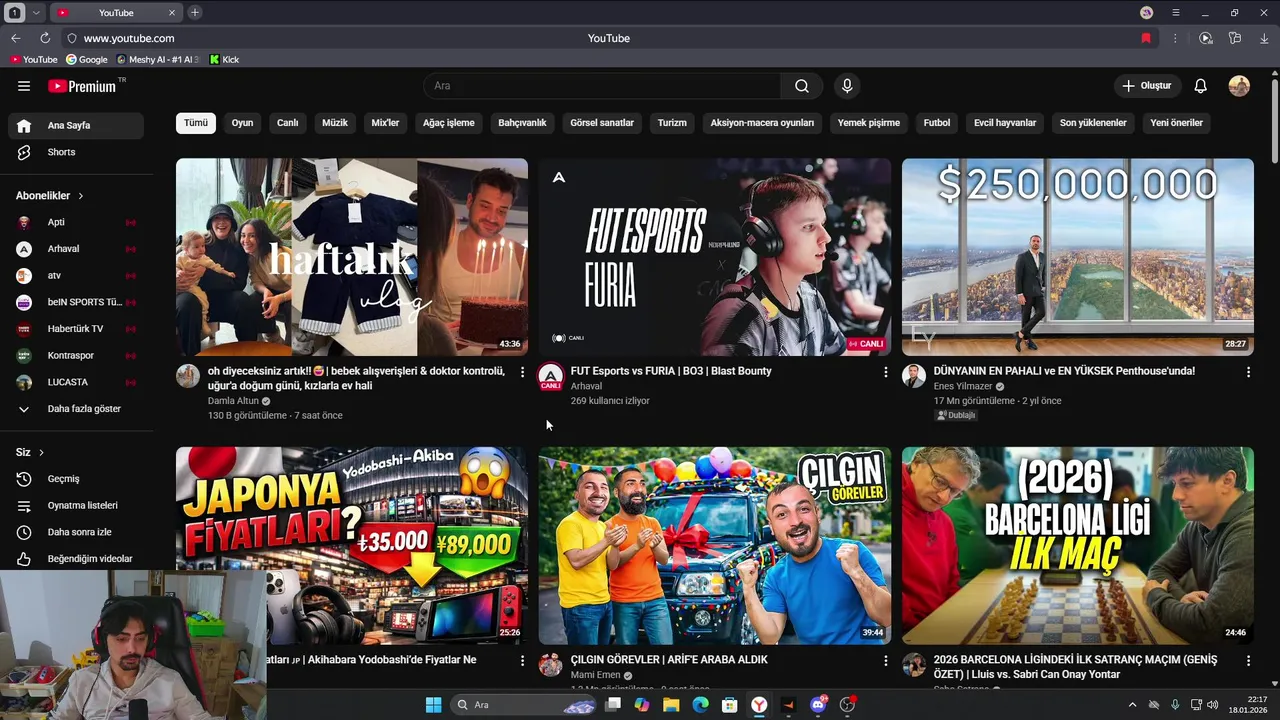1280x720 pixels.
Task: Select the Mix'ler filter chip
Action: click(385, 123)
